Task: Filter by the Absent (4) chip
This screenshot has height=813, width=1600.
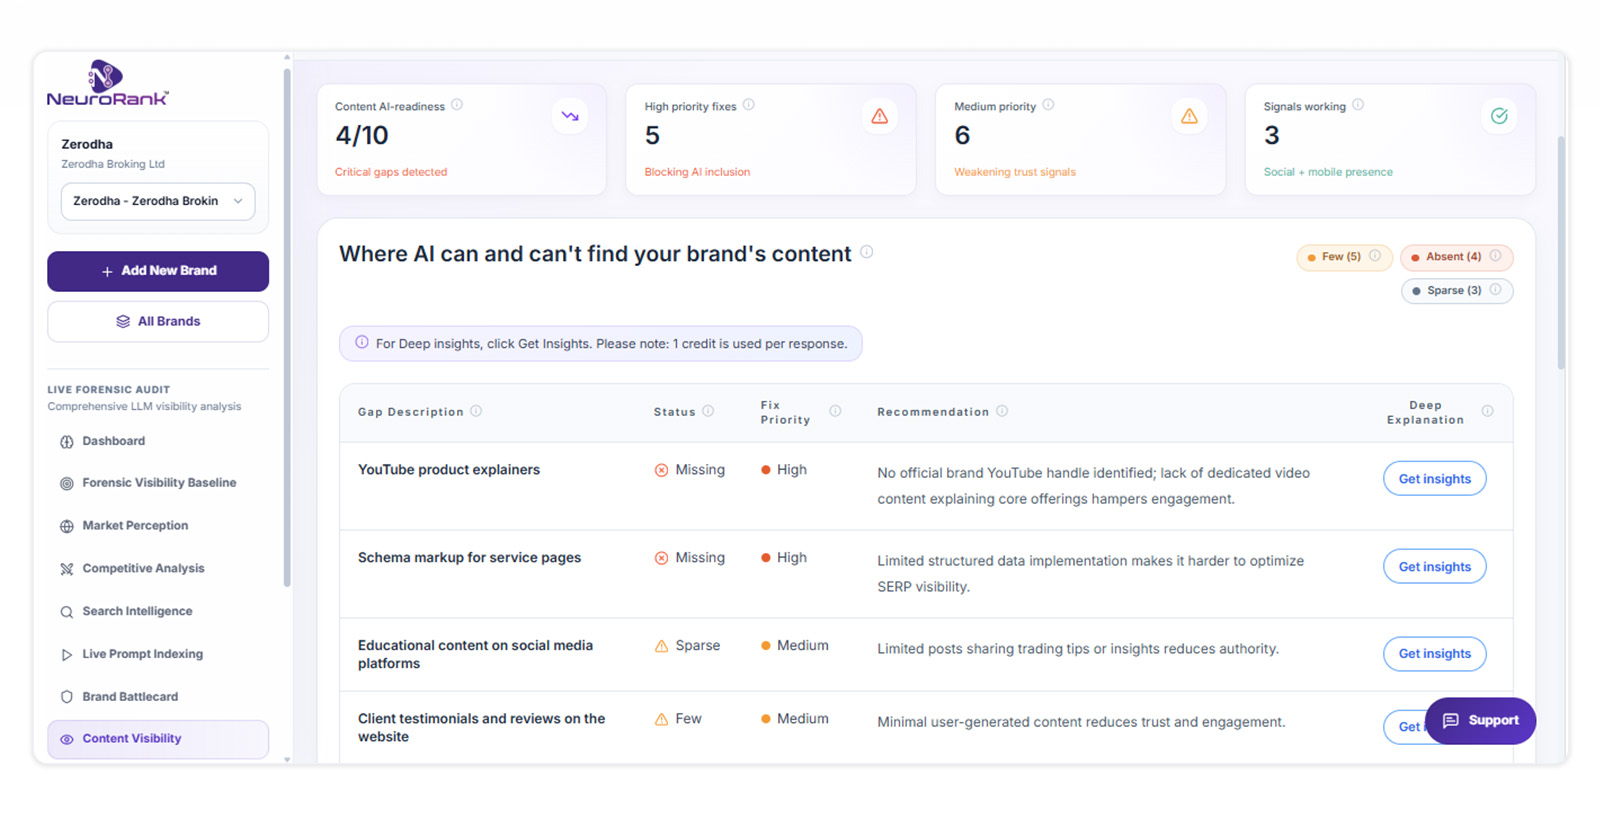Action: [1456, 257]
